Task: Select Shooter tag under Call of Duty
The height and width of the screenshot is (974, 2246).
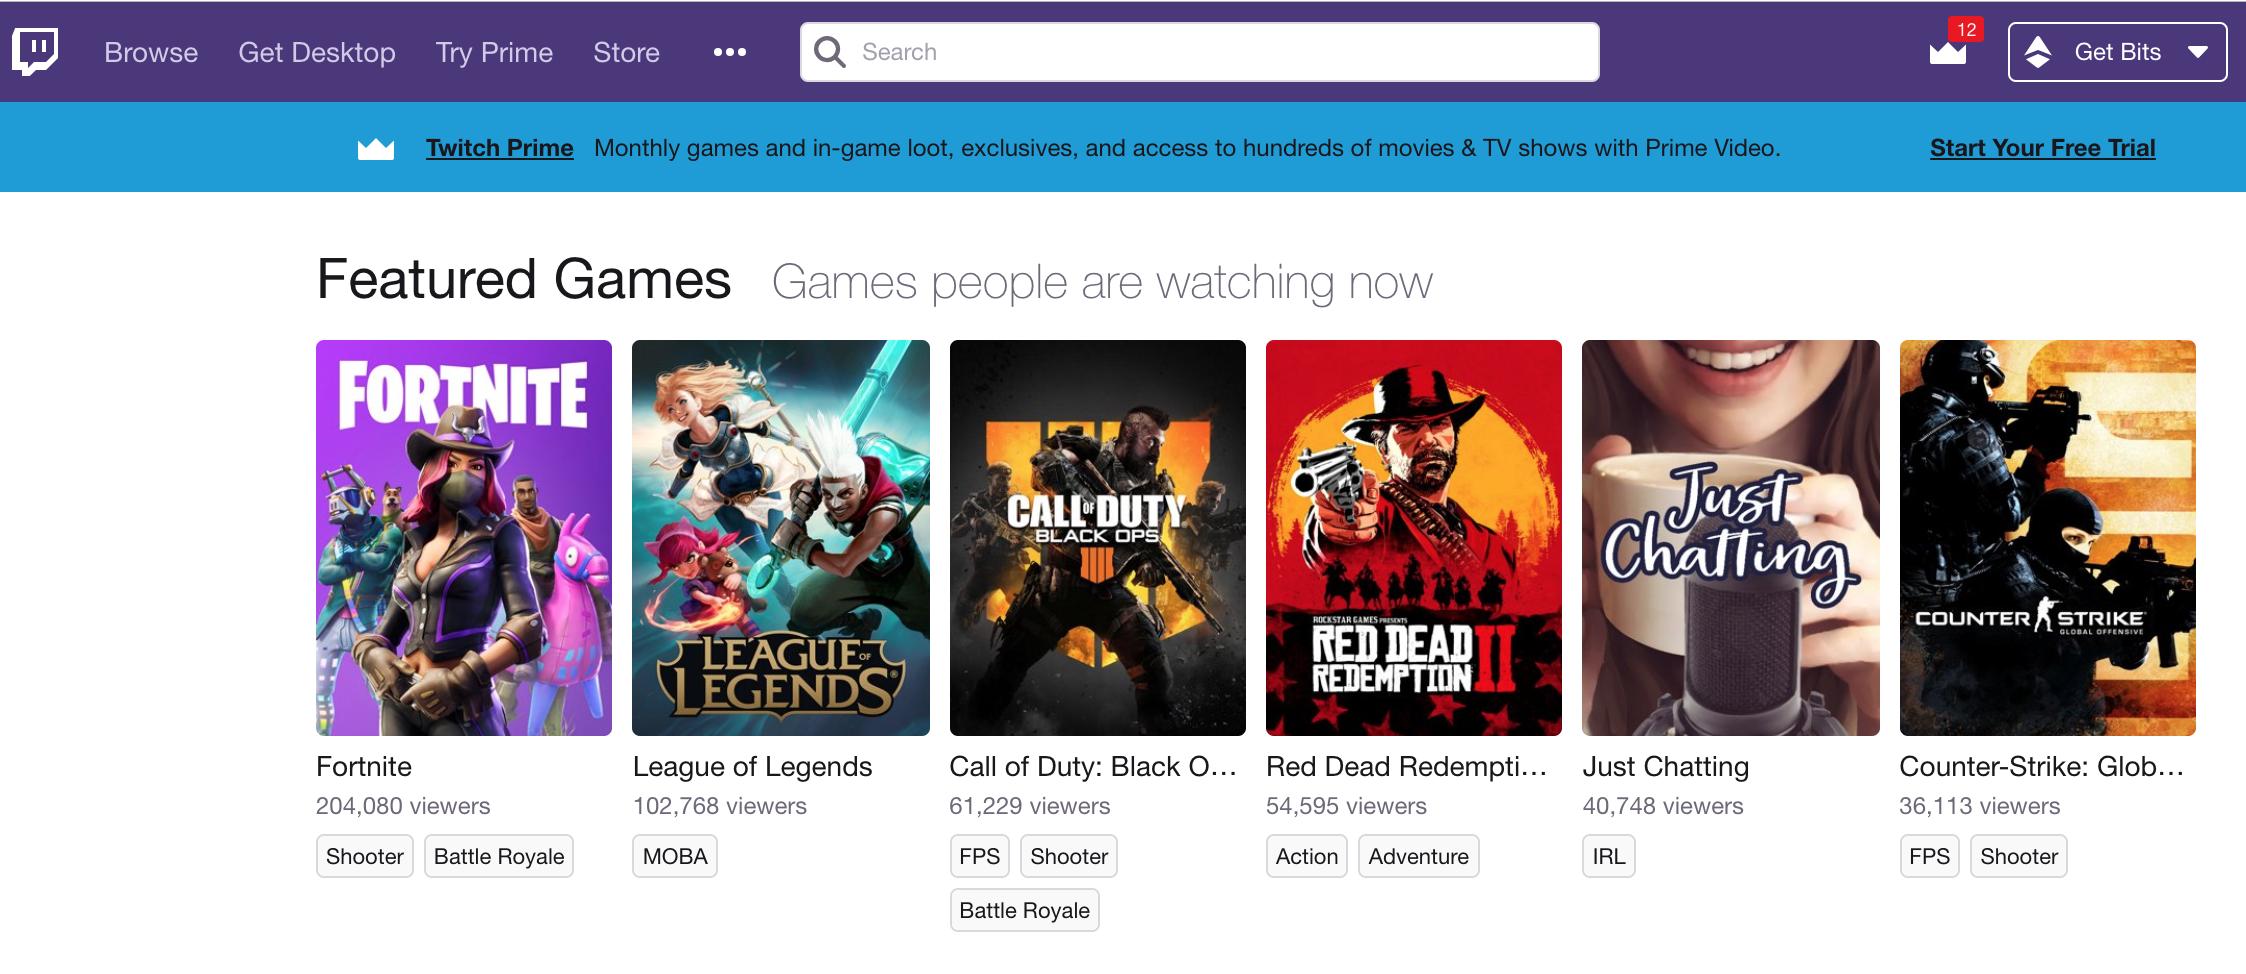Action: (x=1069, y=856)
